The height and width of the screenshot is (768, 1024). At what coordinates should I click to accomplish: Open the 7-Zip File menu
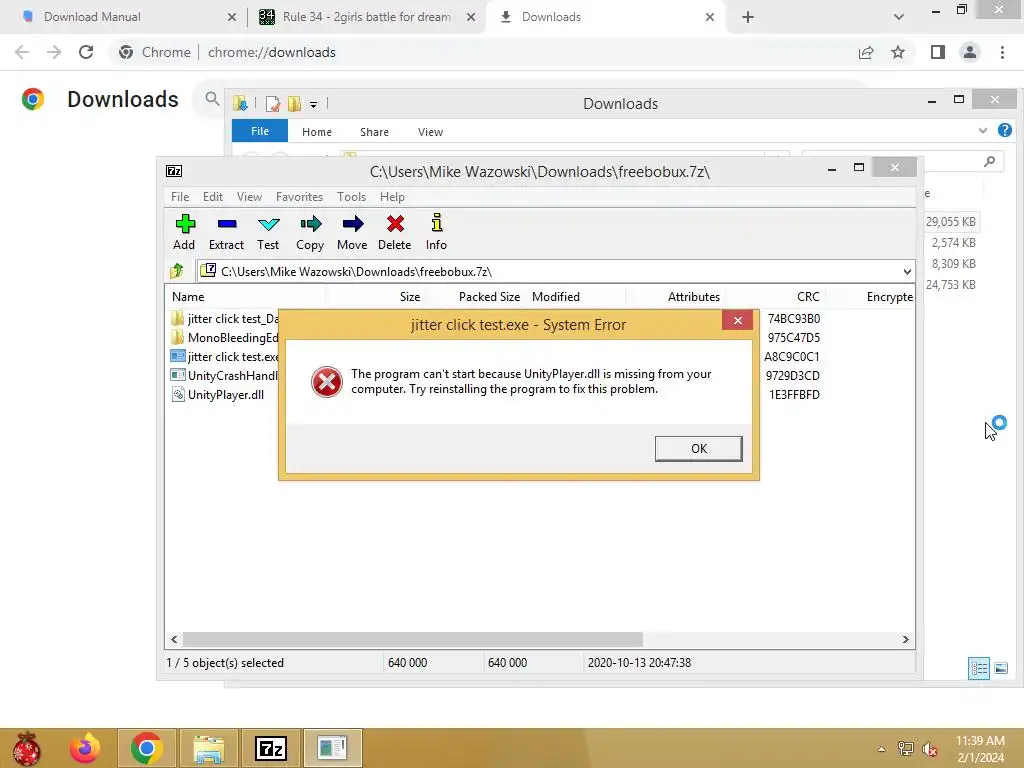point(180,197)
